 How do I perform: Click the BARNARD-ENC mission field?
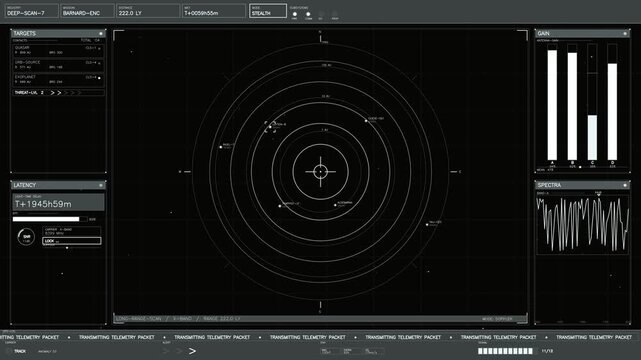click(x=87, y=11)
